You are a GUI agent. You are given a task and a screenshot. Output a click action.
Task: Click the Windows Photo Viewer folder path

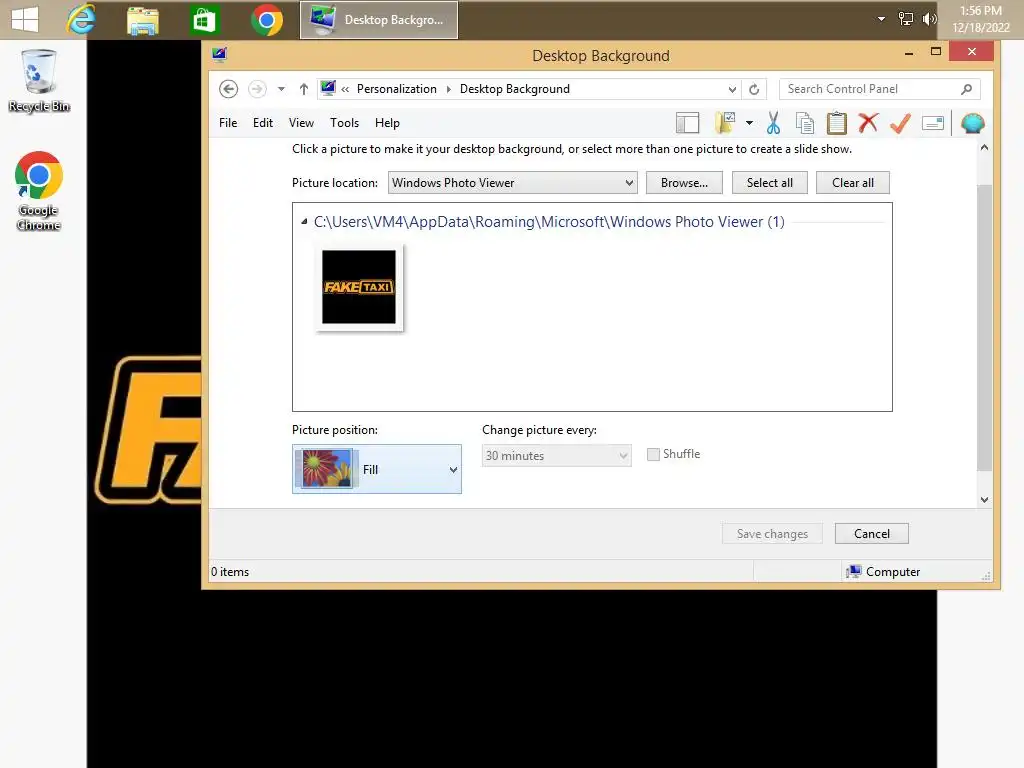[549, 222]
